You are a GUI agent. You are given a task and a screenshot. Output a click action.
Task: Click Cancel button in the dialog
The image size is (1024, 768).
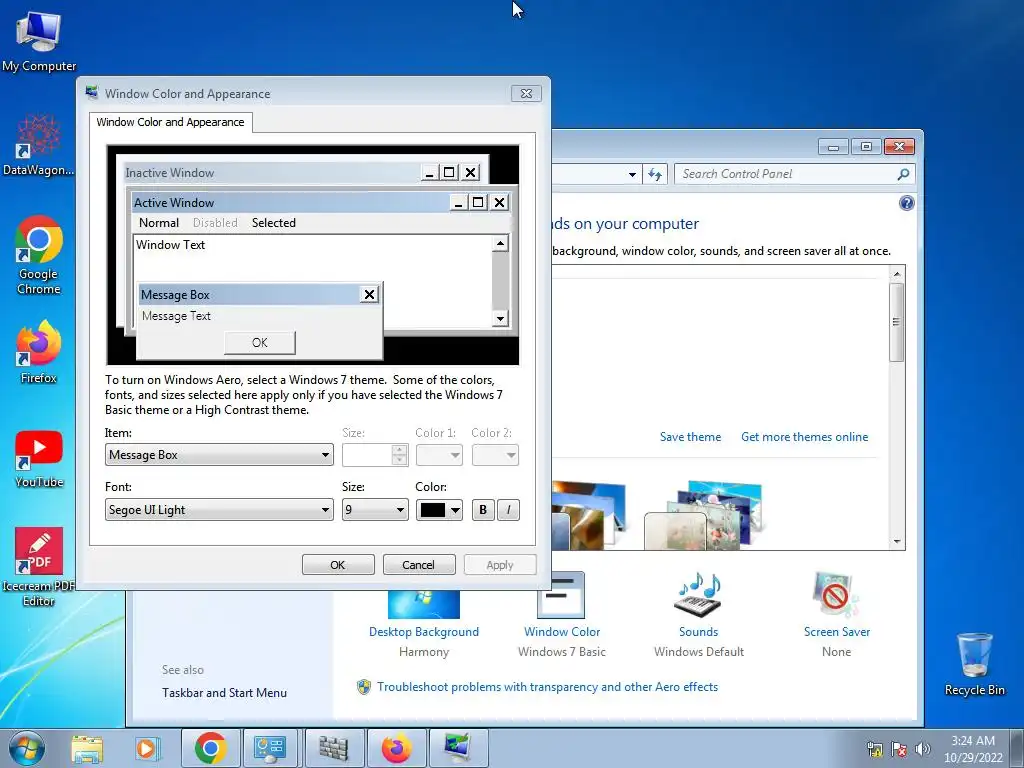[x=419, y=565]
